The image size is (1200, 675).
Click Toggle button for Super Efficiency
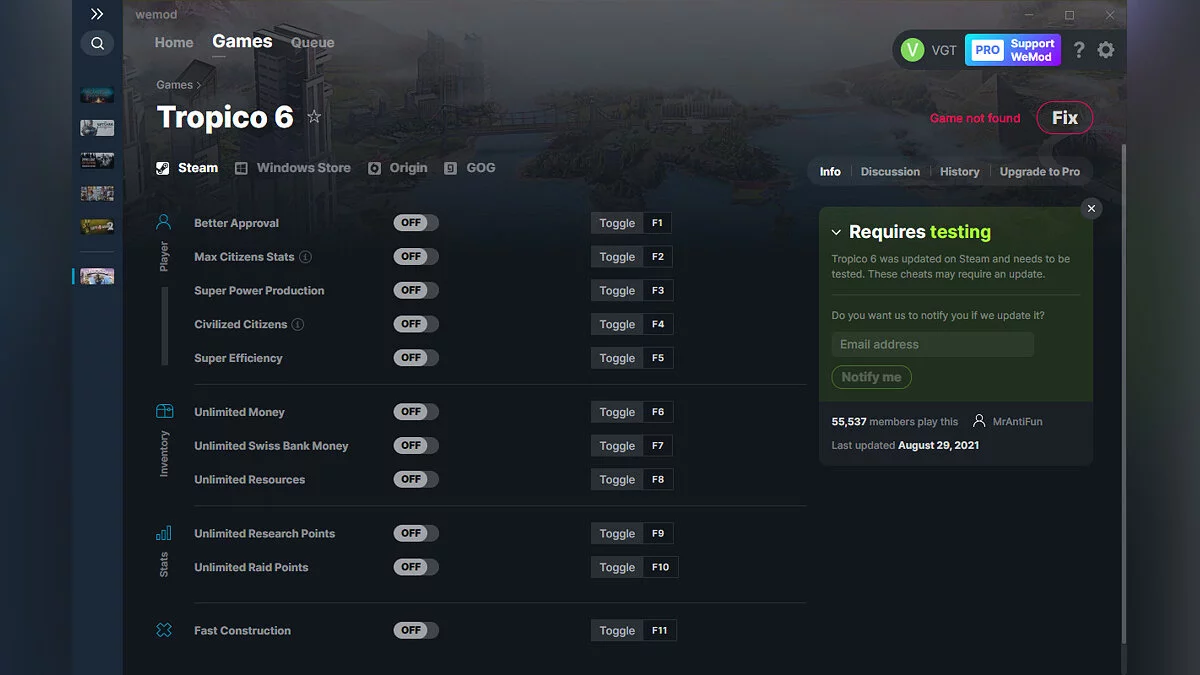[x=617, y=358]
